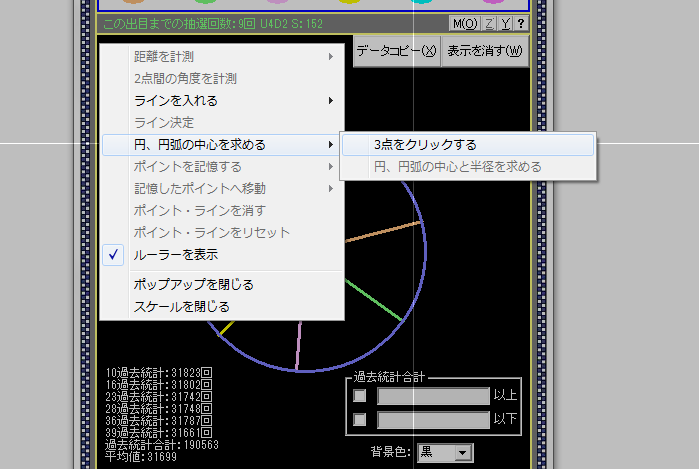This screenshot has width=699, height=469.
Task: Expand arrow next to 円、円弧の中心を求める
Action: pos(331,145)
